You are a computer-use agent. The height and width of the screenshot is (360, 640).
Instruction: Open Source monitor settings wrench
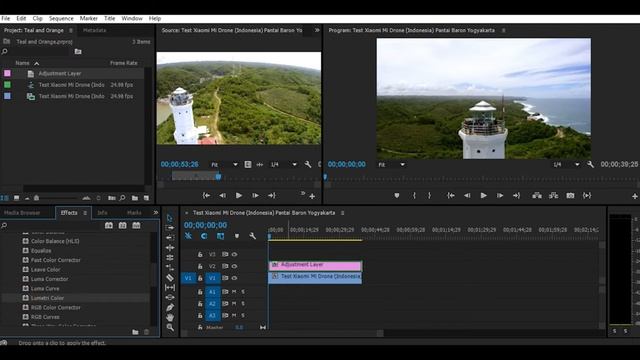point(307,164)
